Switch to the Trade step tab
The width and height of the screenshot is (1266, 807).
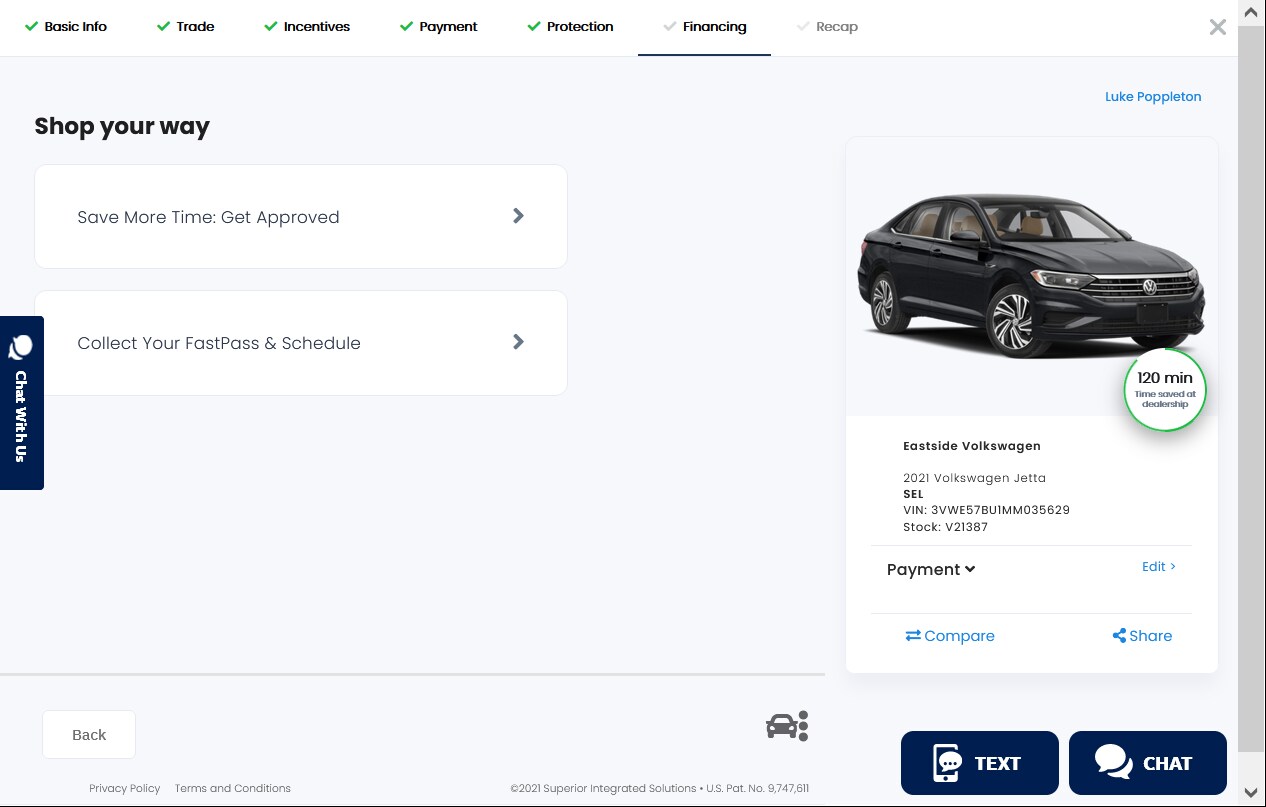tap(186, 27)
